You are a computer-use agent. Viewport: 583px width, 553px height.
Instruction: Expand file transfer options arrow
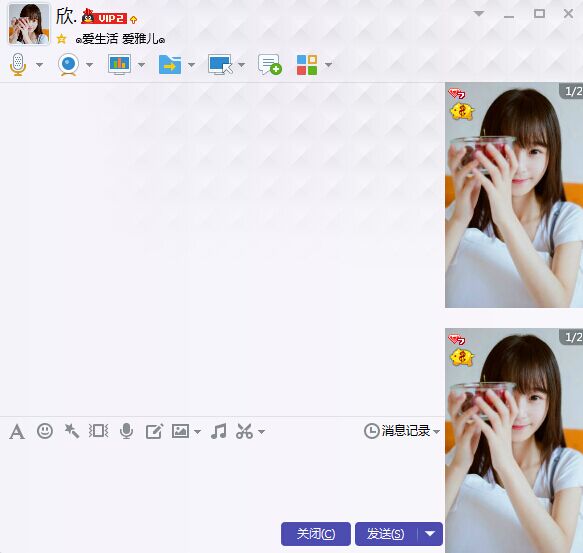coord(191,65)
